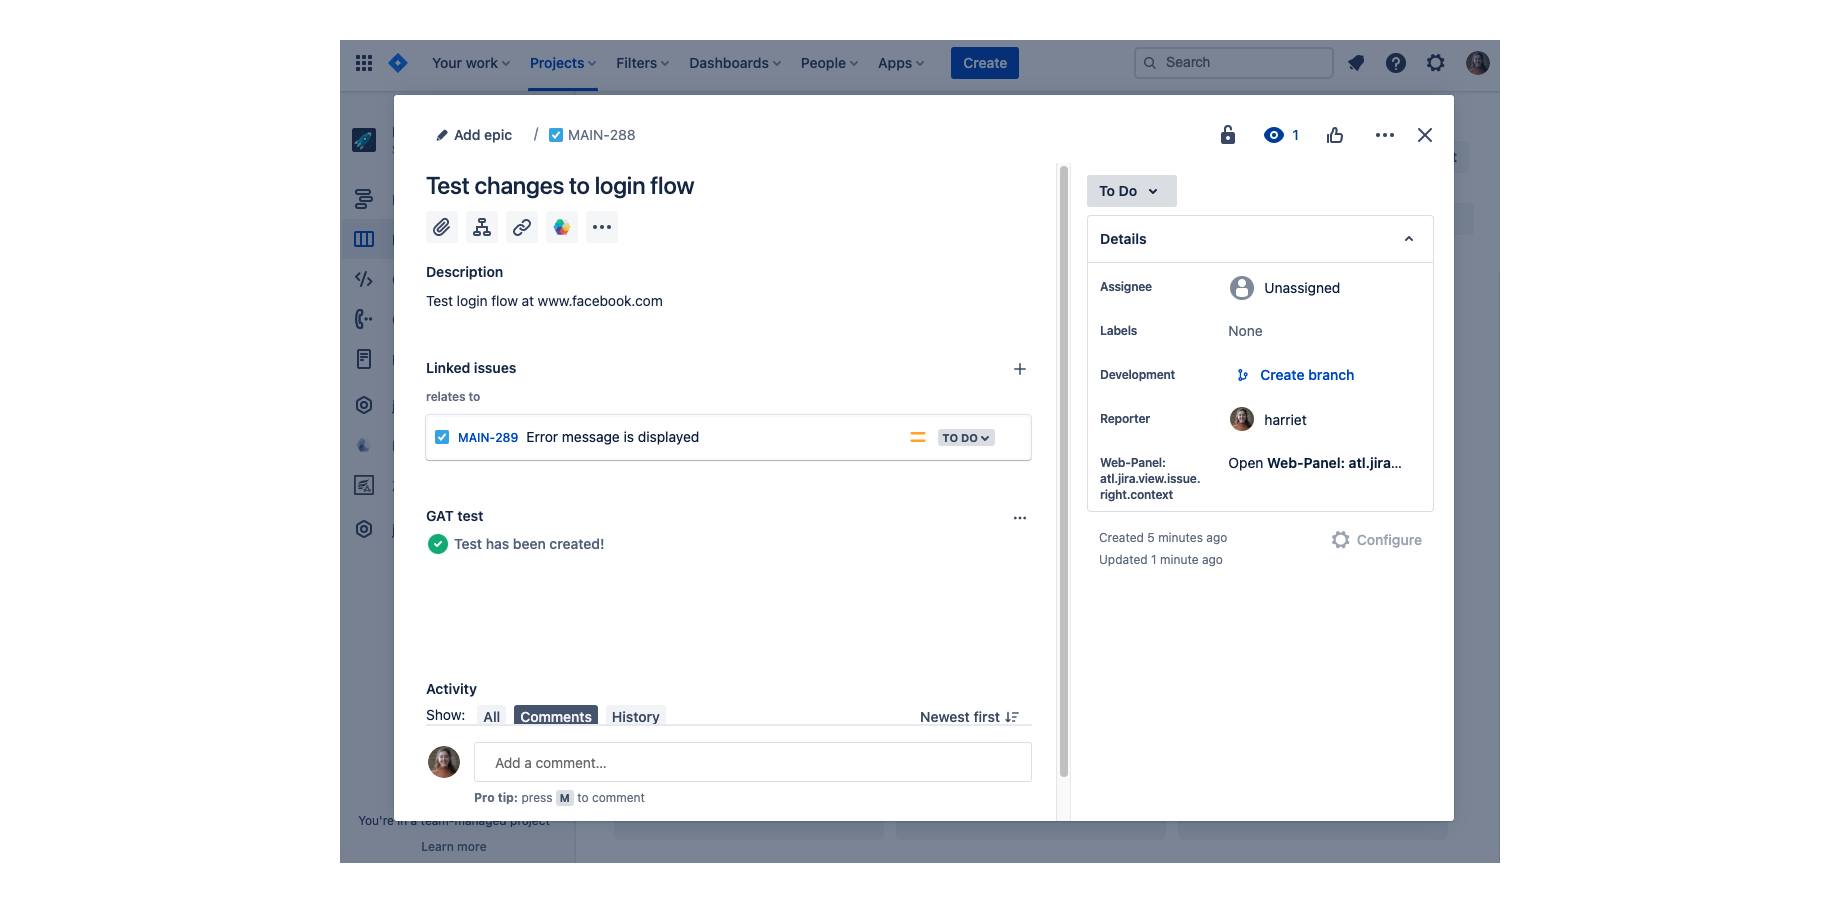Click the link issue chain icon

[522, 227]
